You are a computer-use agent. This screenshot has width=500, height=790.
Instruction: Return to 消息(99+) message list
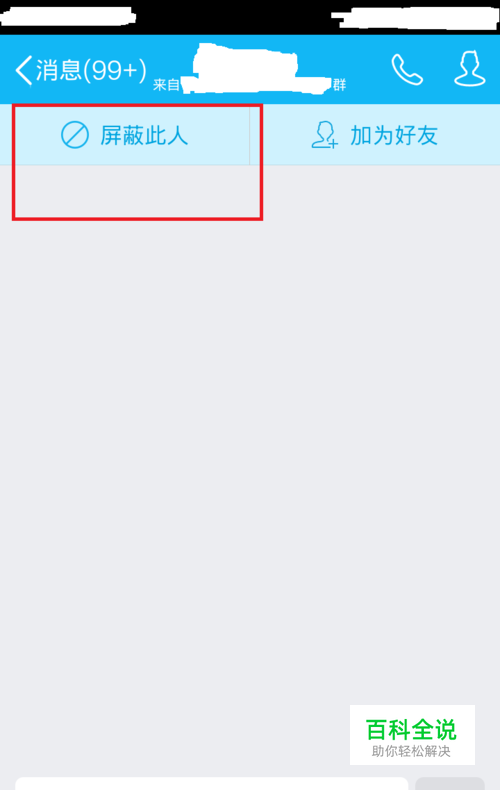coord(91,70)
